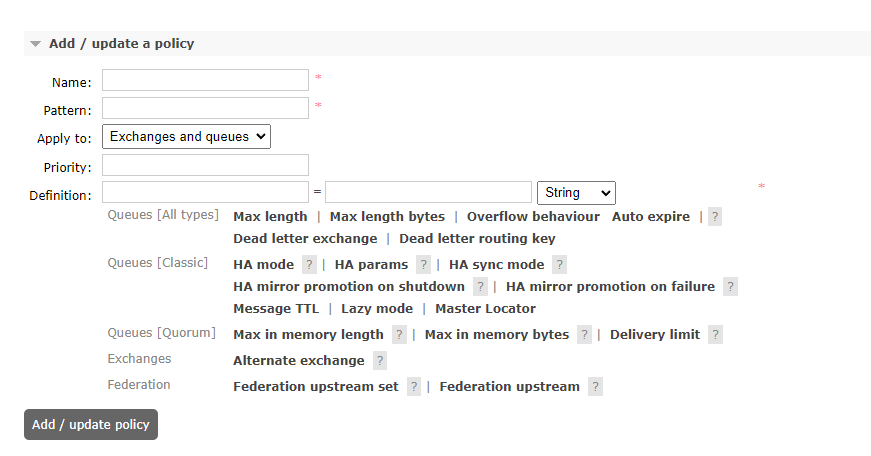Focus the policy Name input field
The width and height of the screenshot is (871, 456).
(x=205, y=81)
